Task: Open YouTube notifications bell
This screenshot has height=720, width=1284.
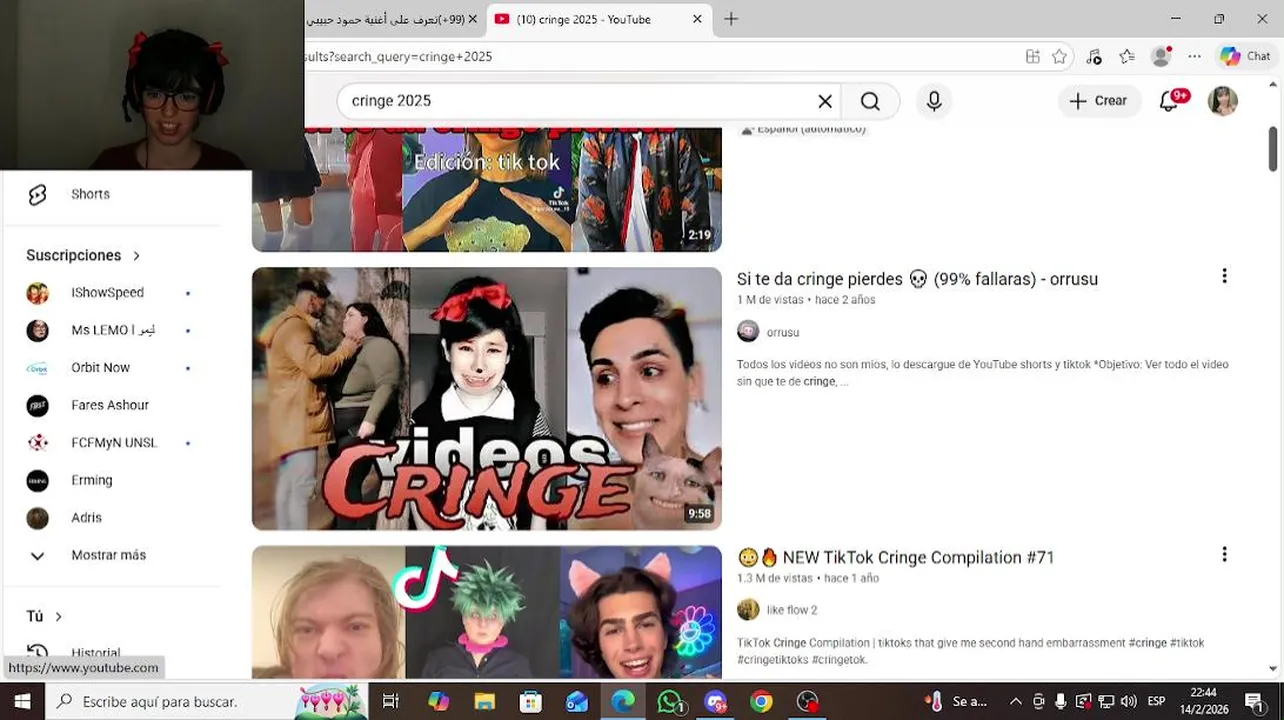Action: pos(1170,100)
